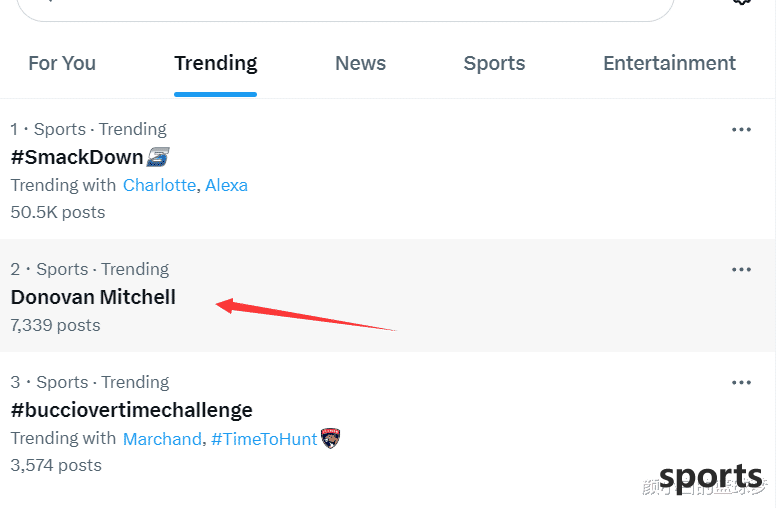Switch to the News tab
This screenshot has height=508, width=777.
tap(360, 63)
